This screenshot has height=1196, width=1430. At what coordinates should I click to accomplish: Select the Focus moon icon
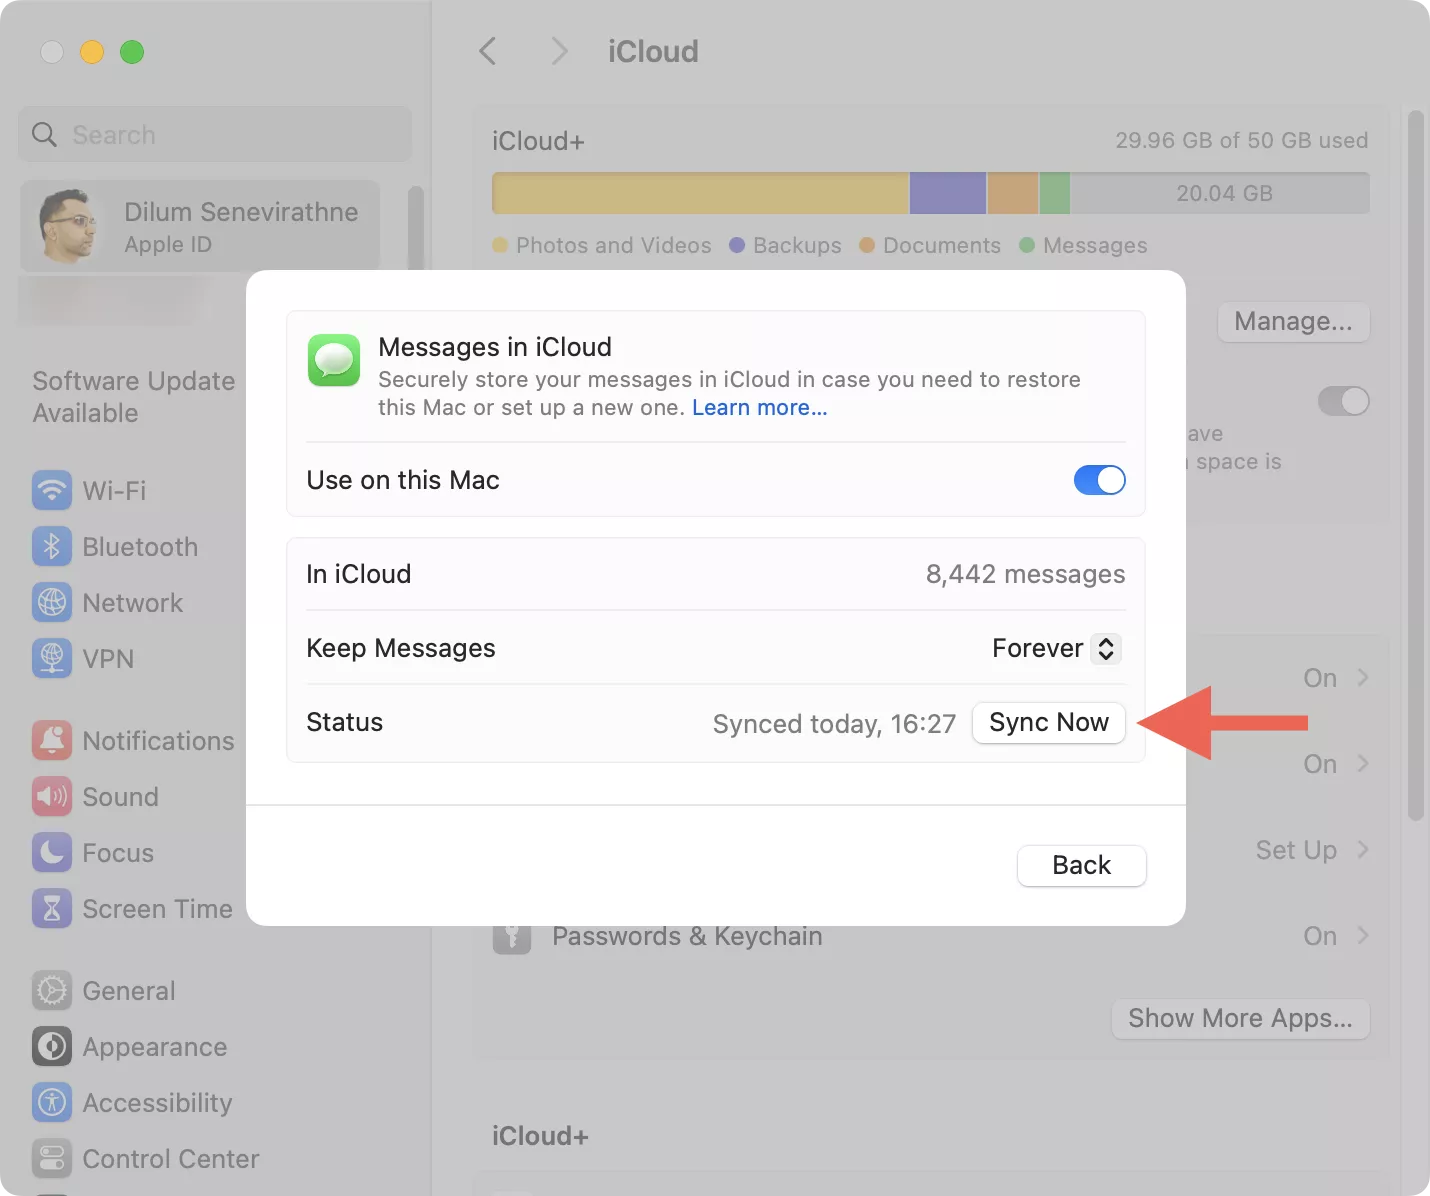52,853
